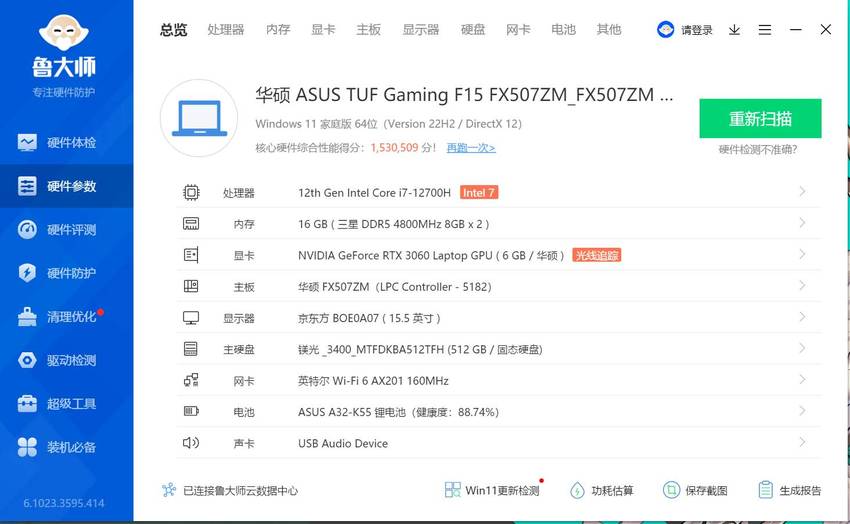Switch to the 处理器 tab
This screenshot has height=524, width=850.
[226, 30]
